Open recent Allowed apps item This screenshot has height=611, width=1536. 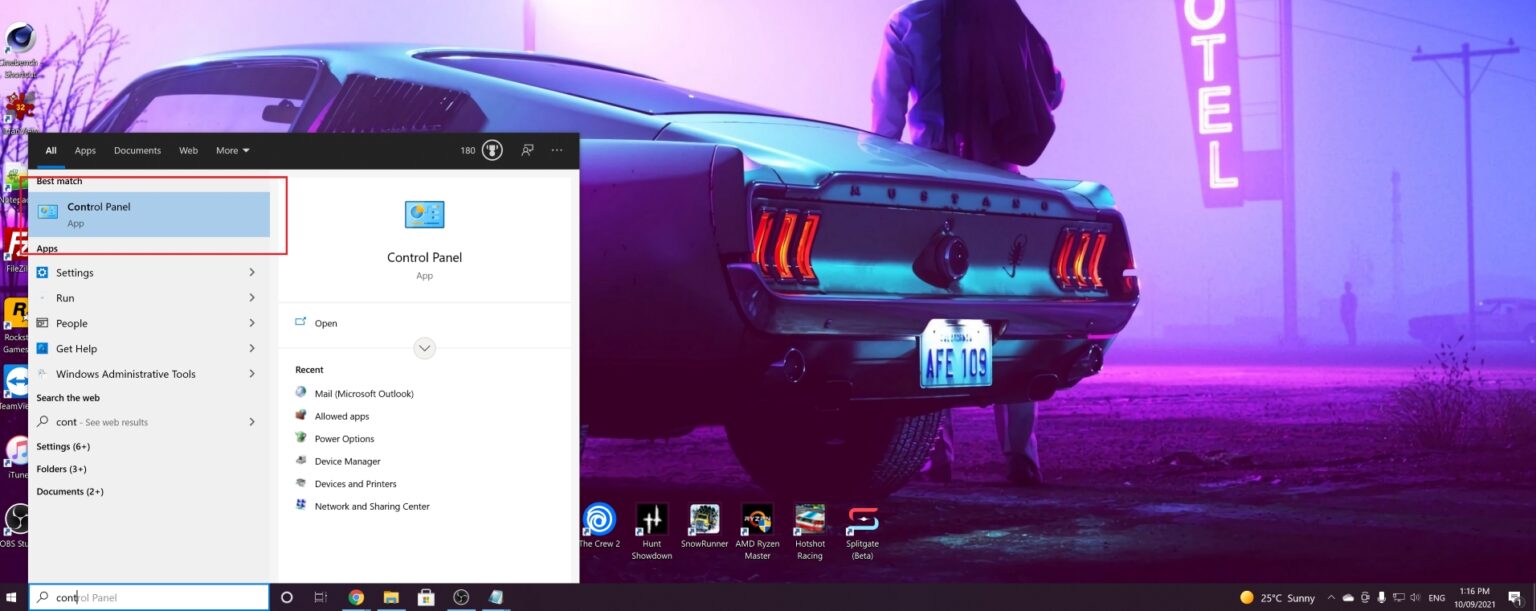342,416
